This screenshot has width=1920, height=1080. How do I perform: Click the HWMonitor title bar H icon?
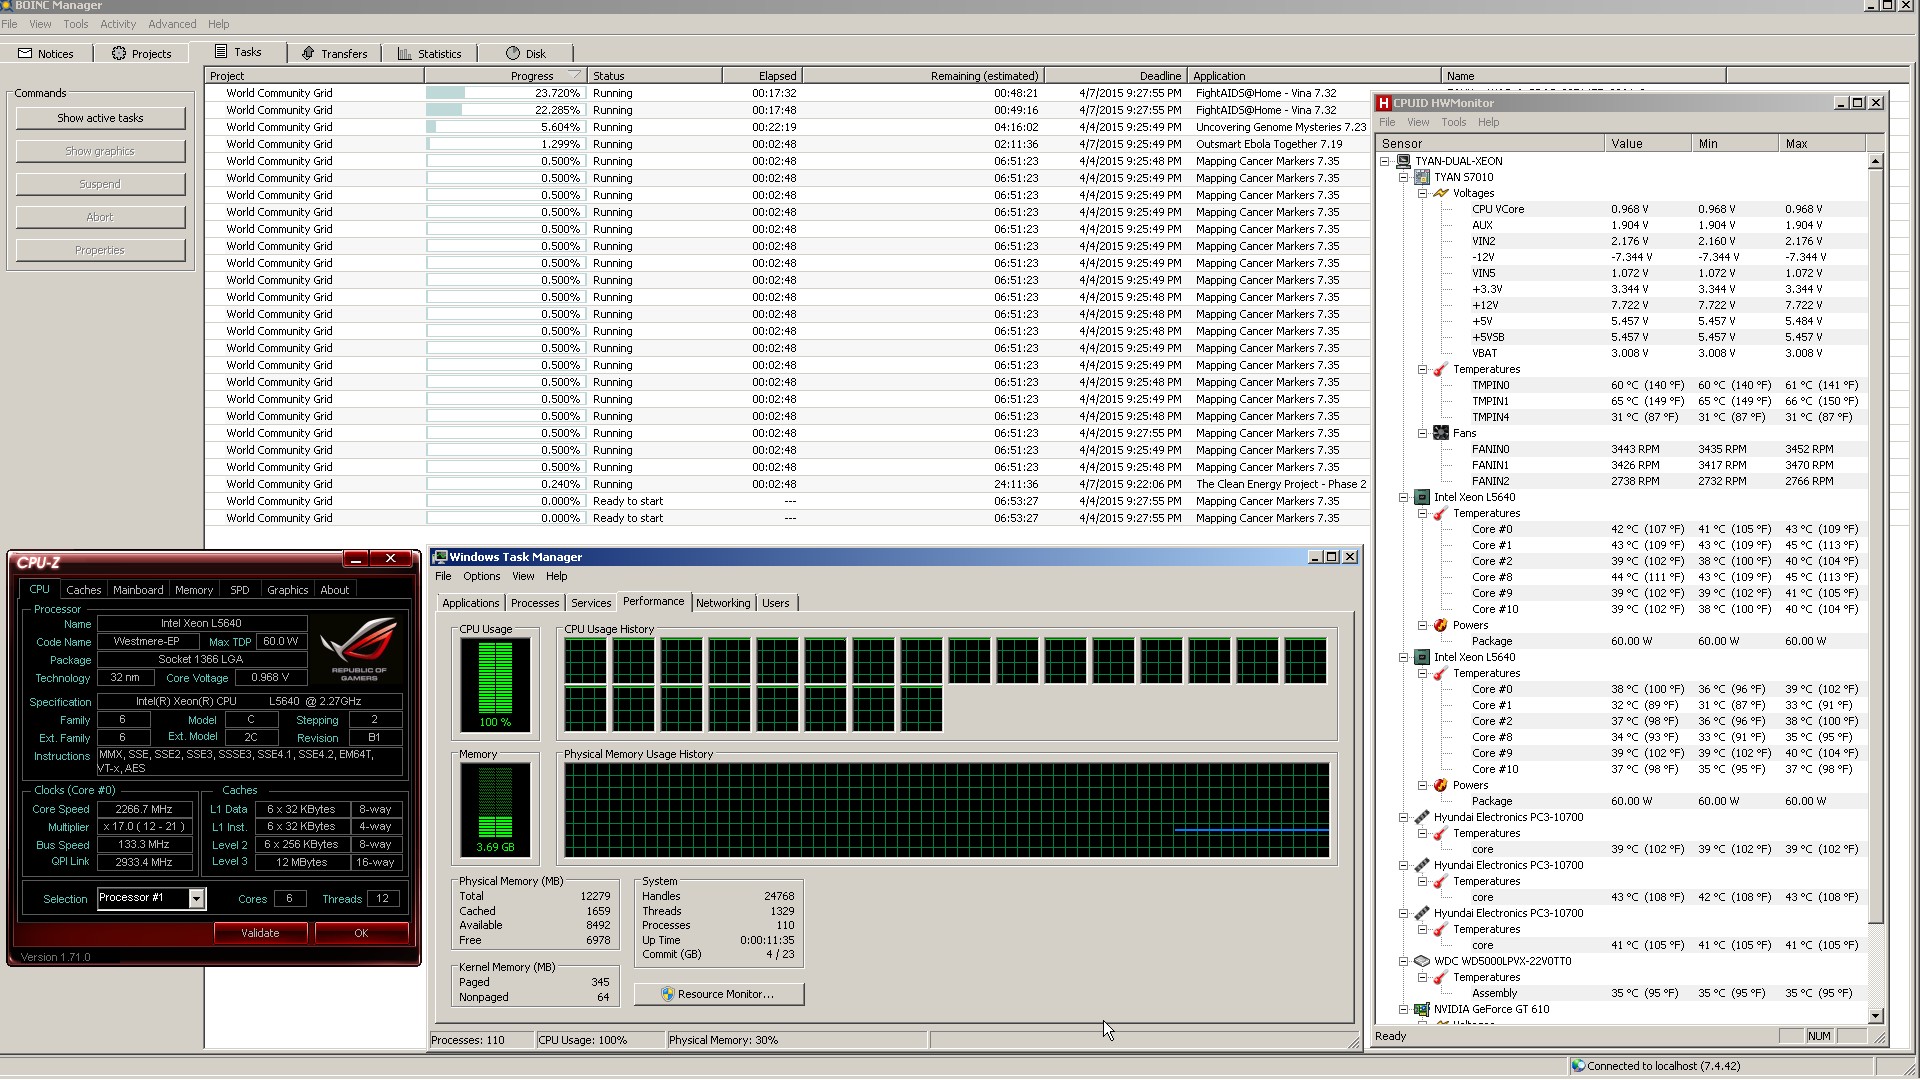(x=1384, y=103)
